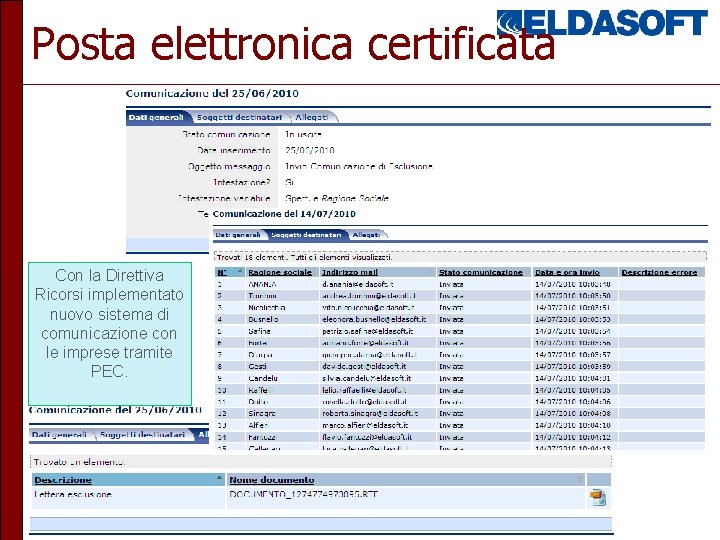Image resolution: width=720 pixels, height=540 pixels.
Task: Click the send time 14/07/2010 10:04:01
Action: click(x=573, y=378)
